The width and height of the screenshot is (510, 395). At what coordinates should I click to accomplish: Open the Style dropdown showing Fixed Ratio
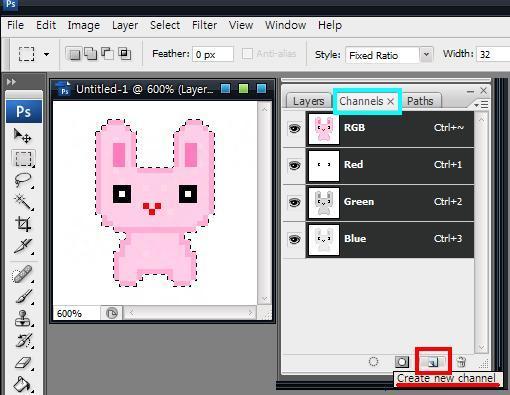pyautogui.click(x=389, y=55)
